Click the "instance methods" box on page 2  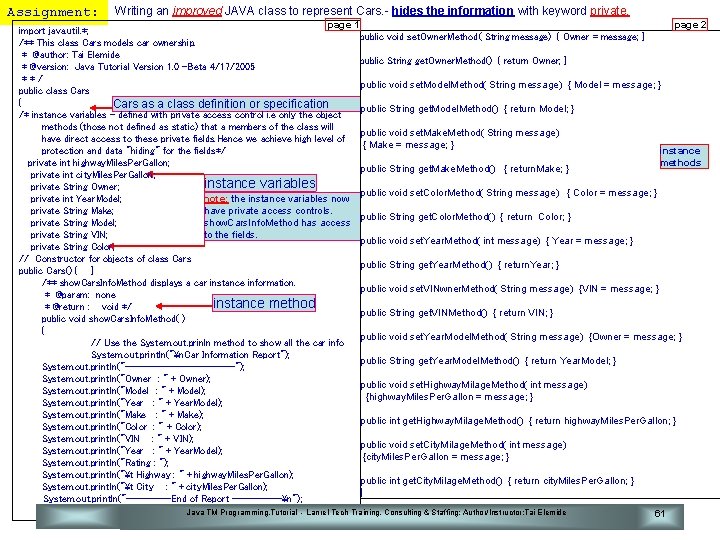pos(684,157)
